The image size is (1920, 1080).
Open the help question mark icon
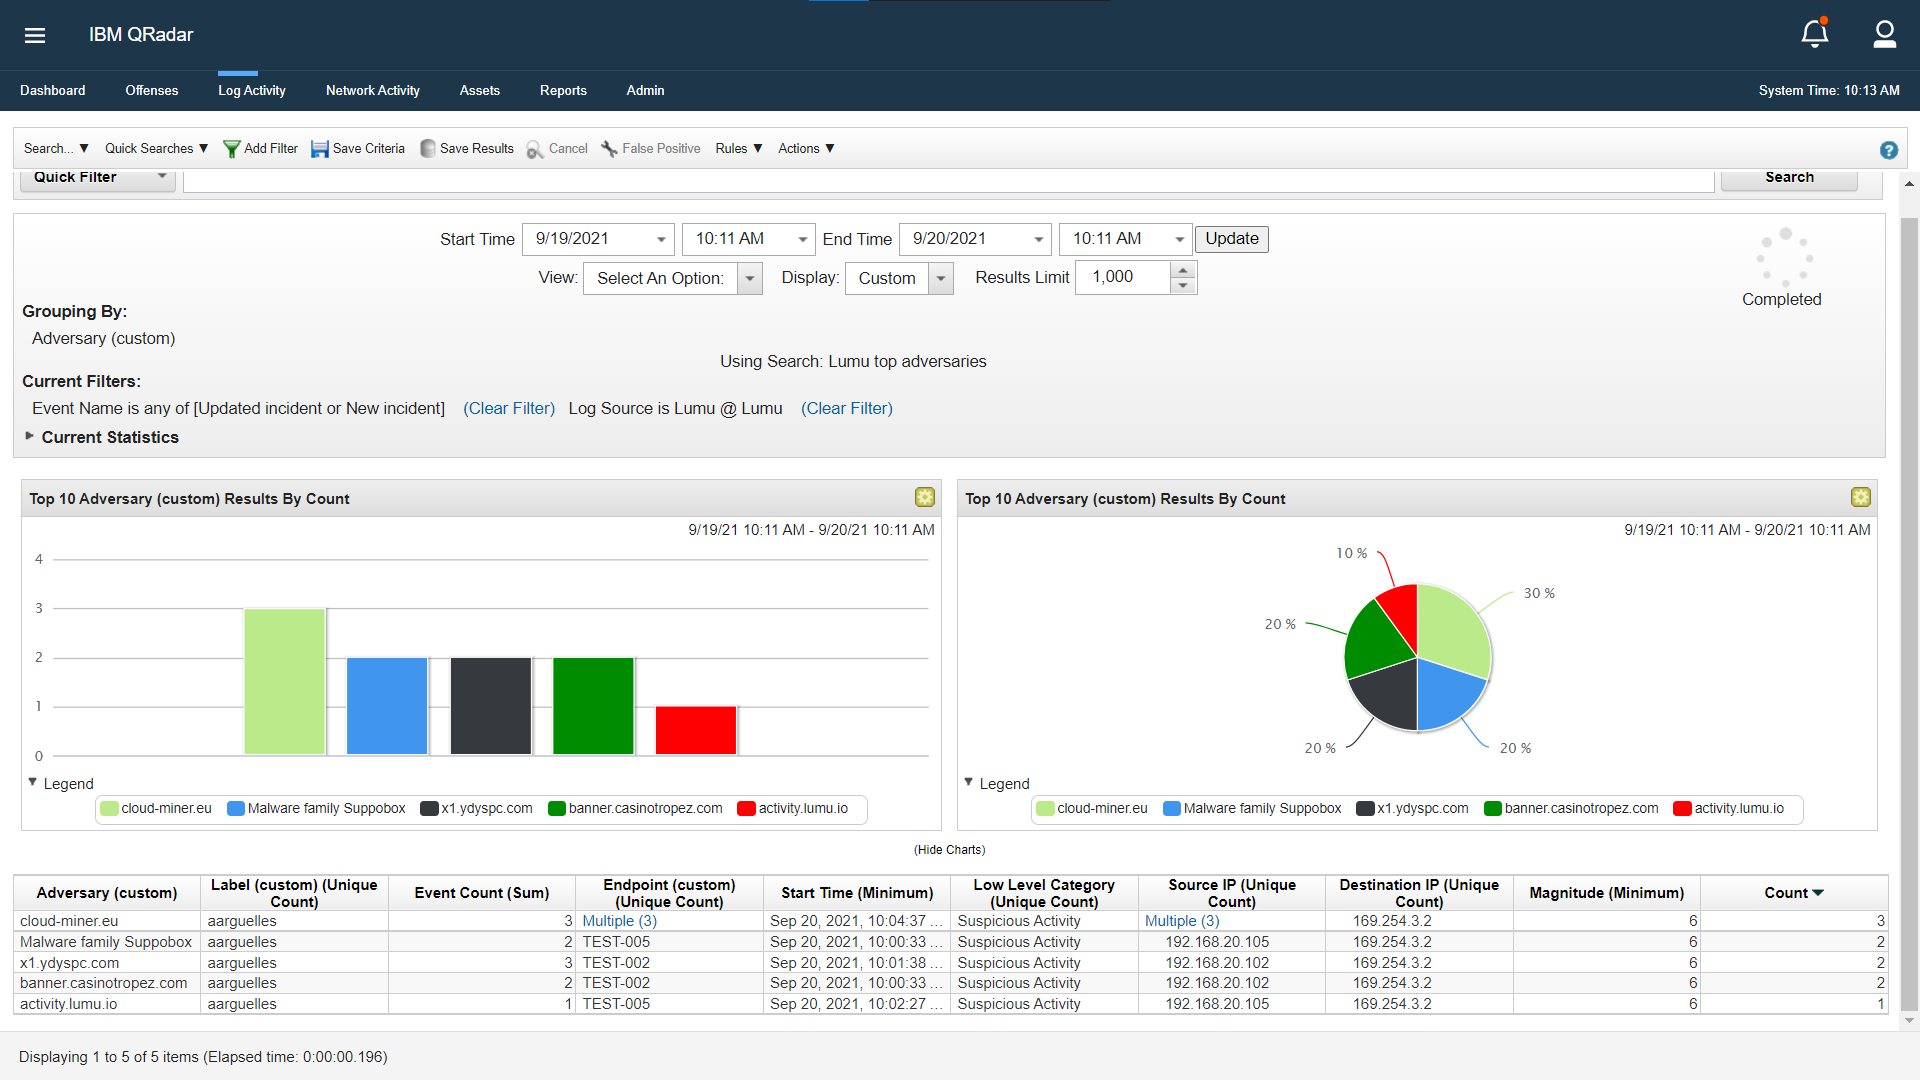(x=1889, y=150)
